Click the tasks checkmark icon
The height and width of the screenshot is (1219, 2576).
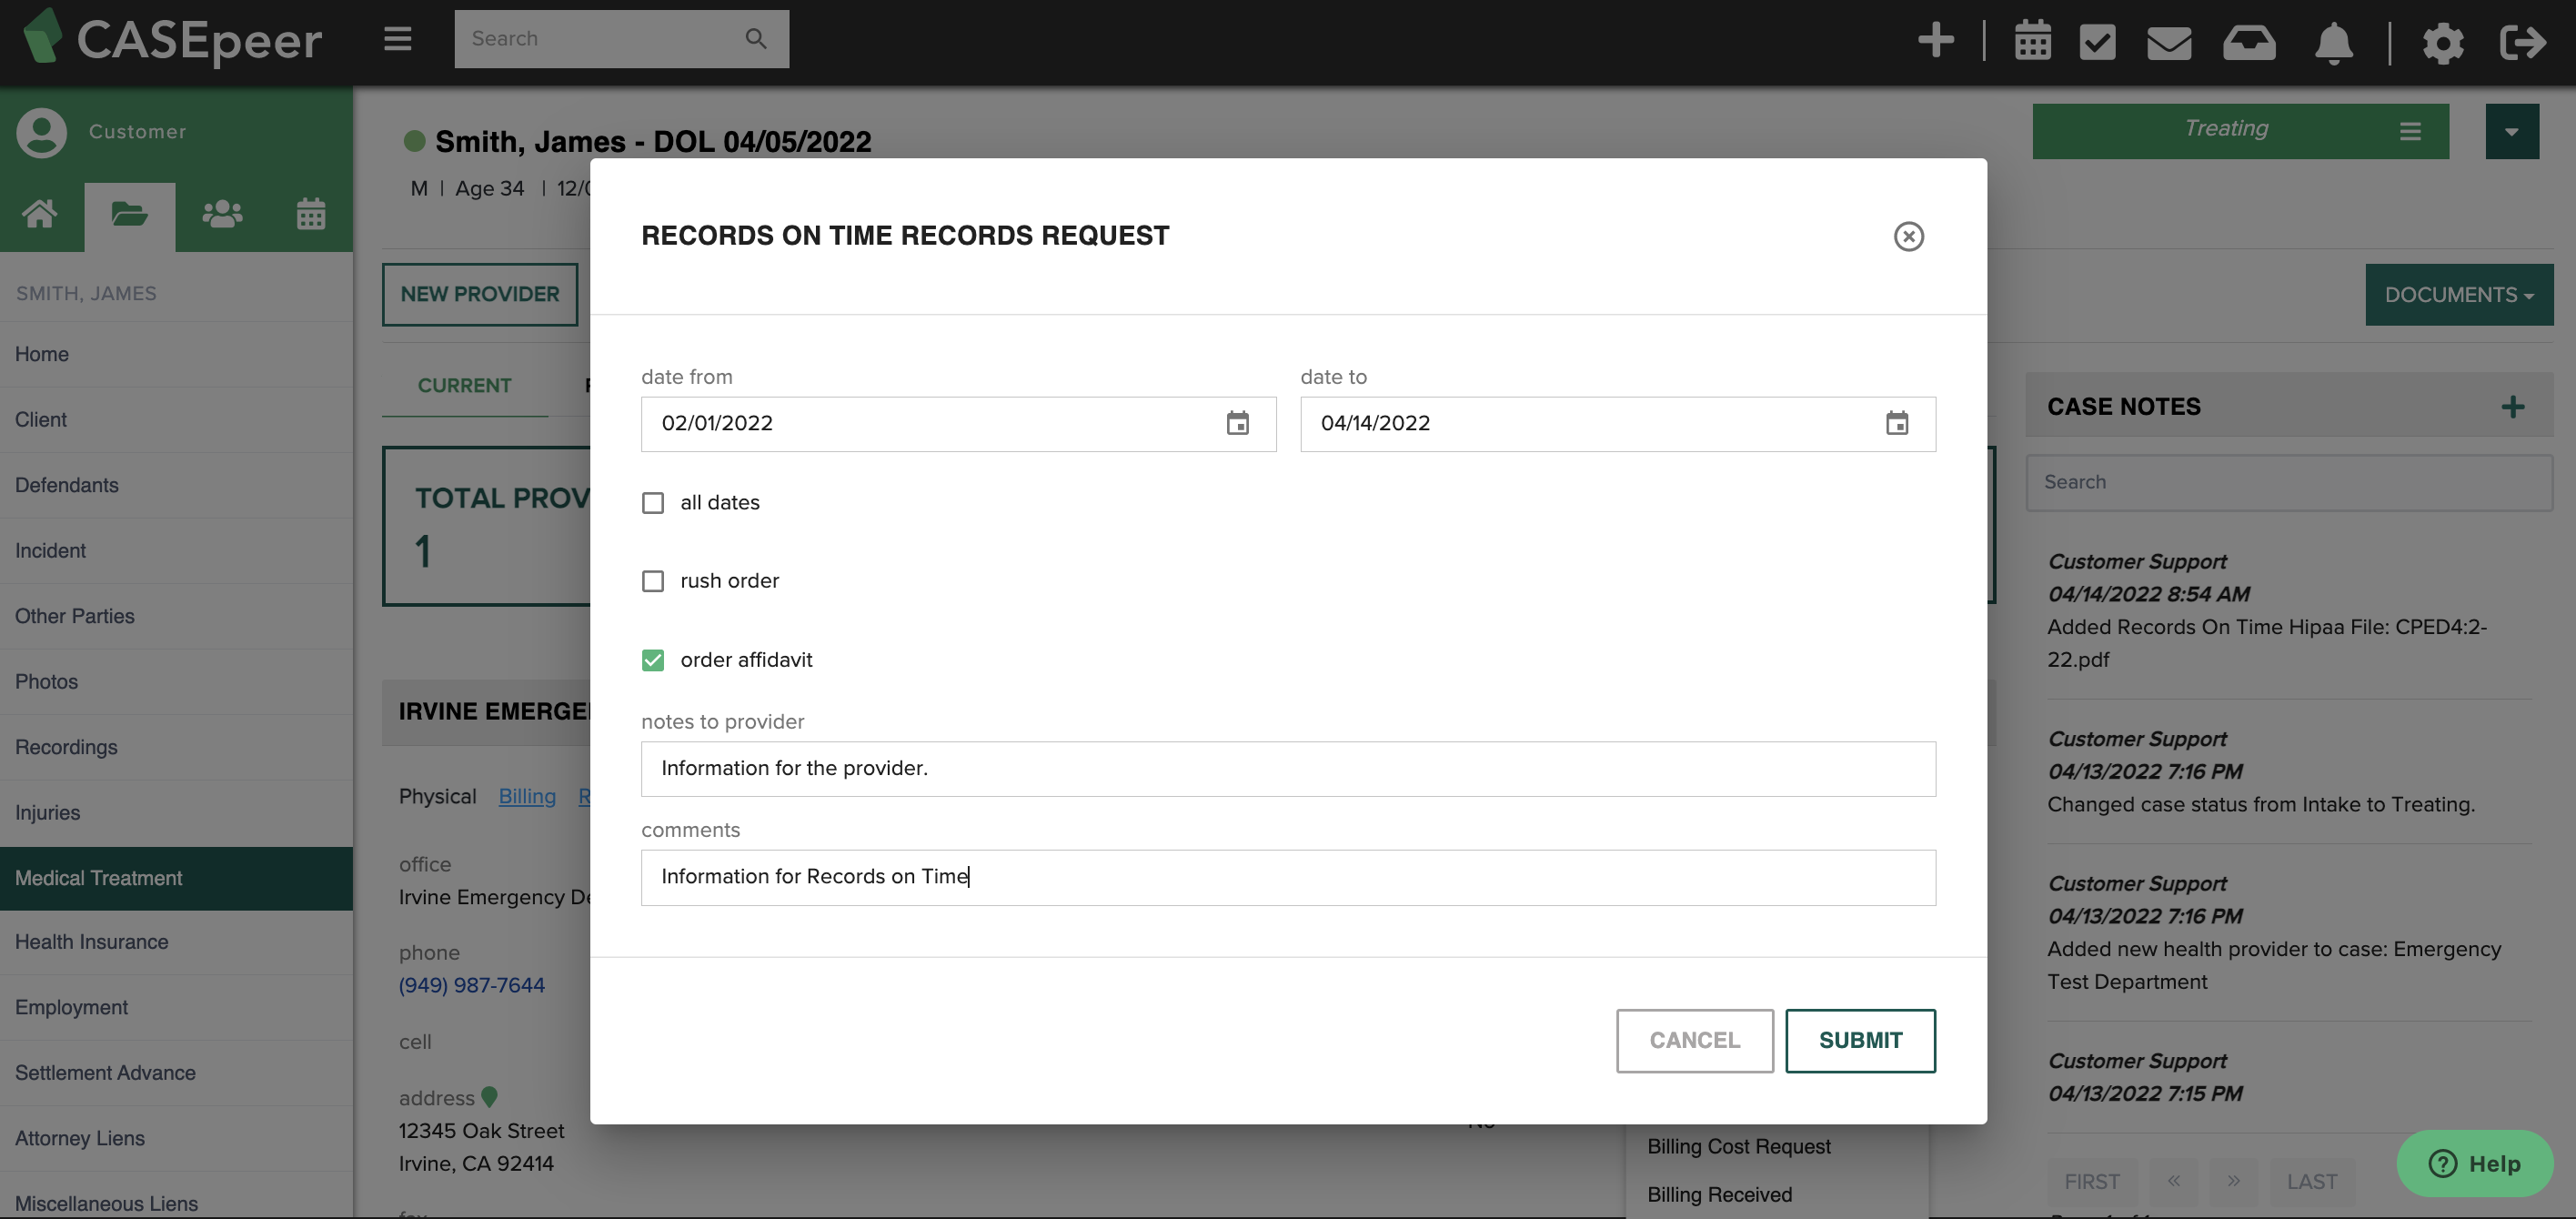coord(2097,42)
